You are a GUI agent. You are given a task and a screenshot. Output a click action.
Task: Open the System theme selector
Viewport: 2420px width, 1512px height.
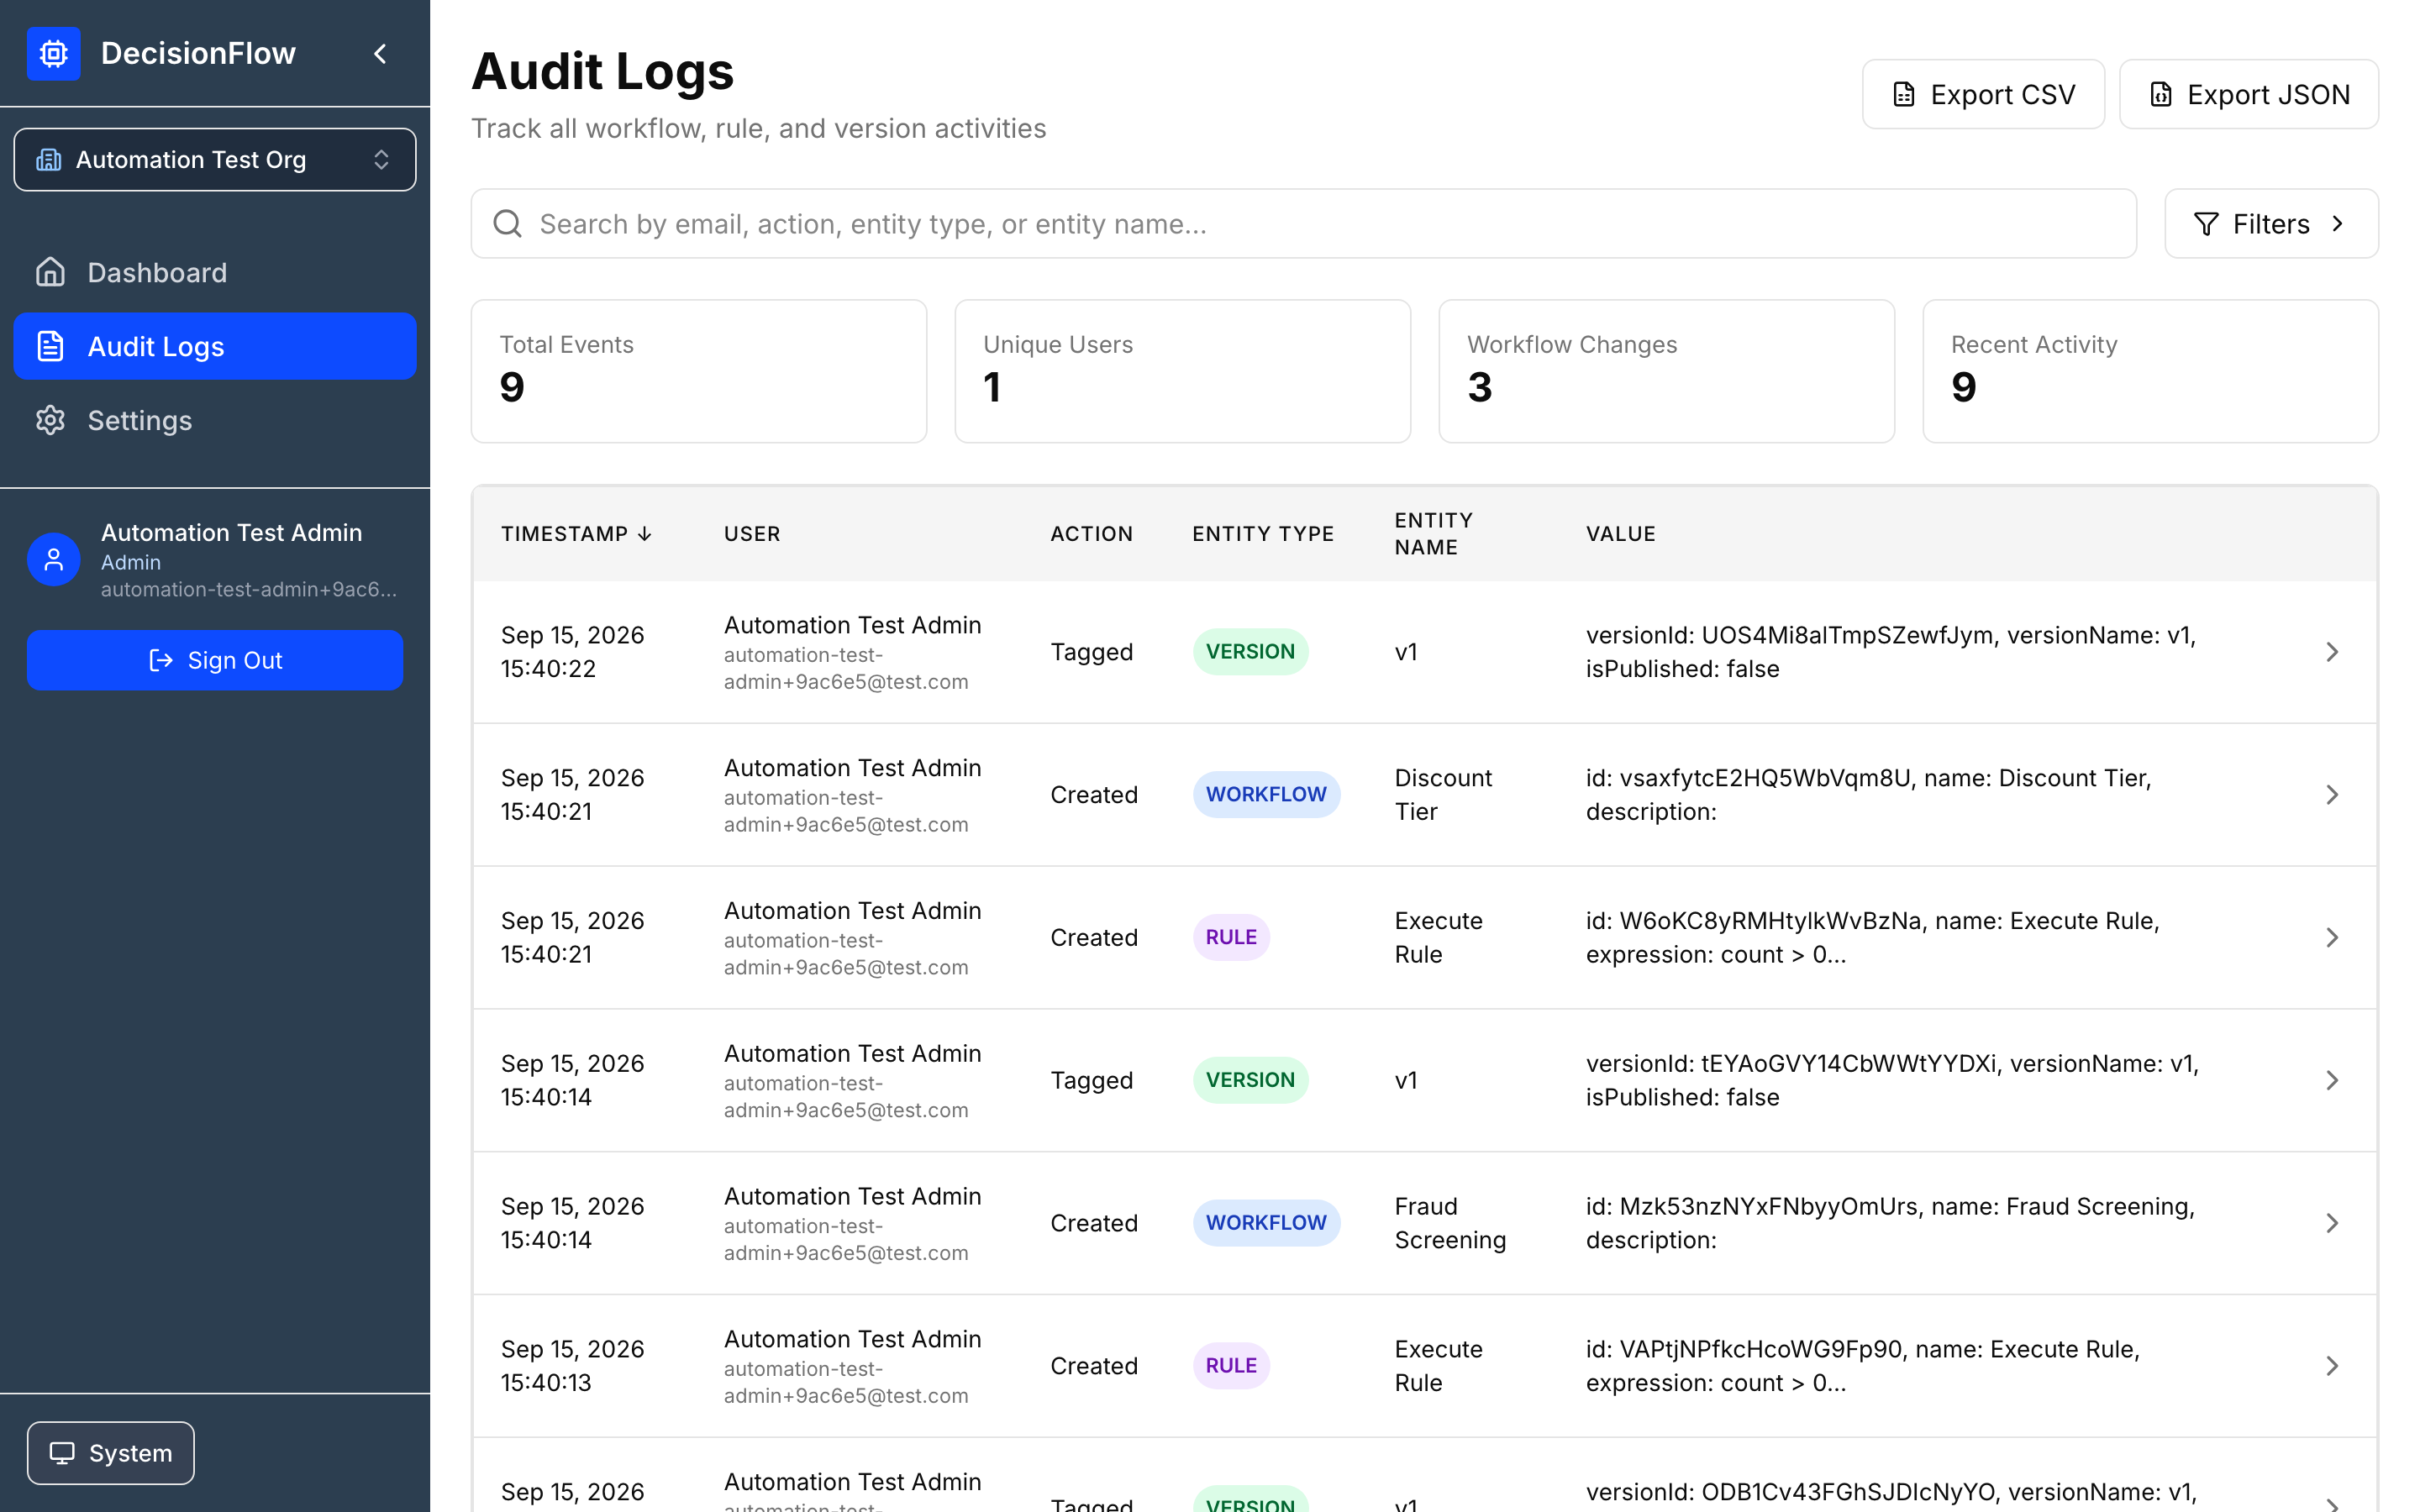pos(111,1453)
